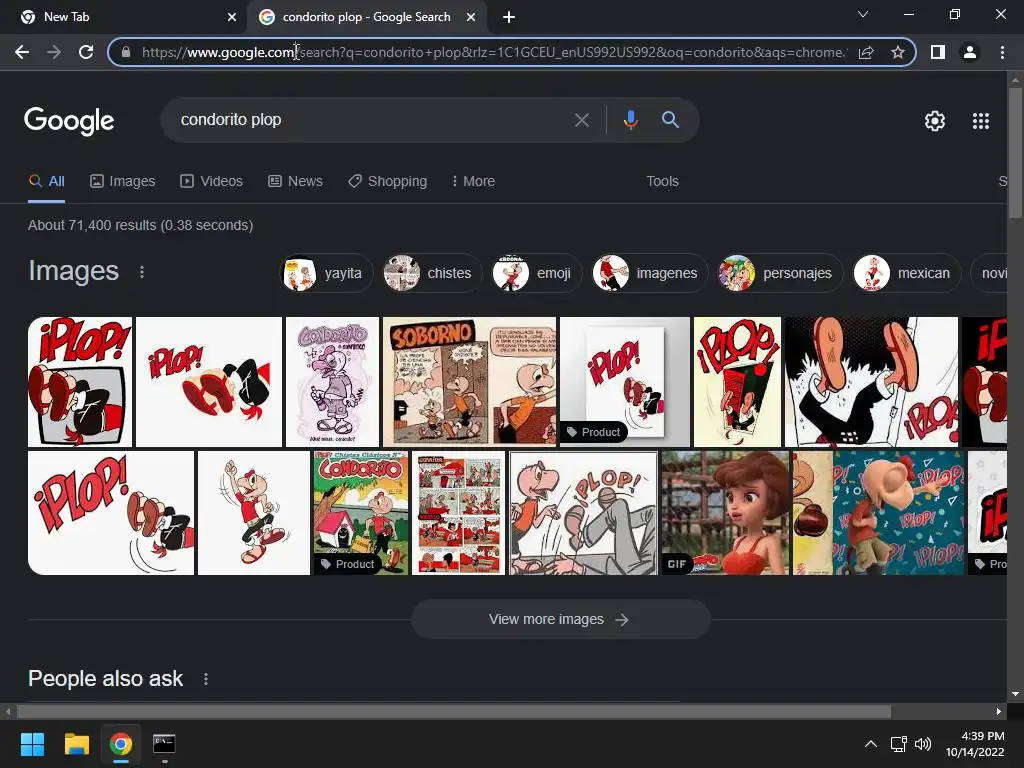Click the forward navigation arrow

(54, 52)
